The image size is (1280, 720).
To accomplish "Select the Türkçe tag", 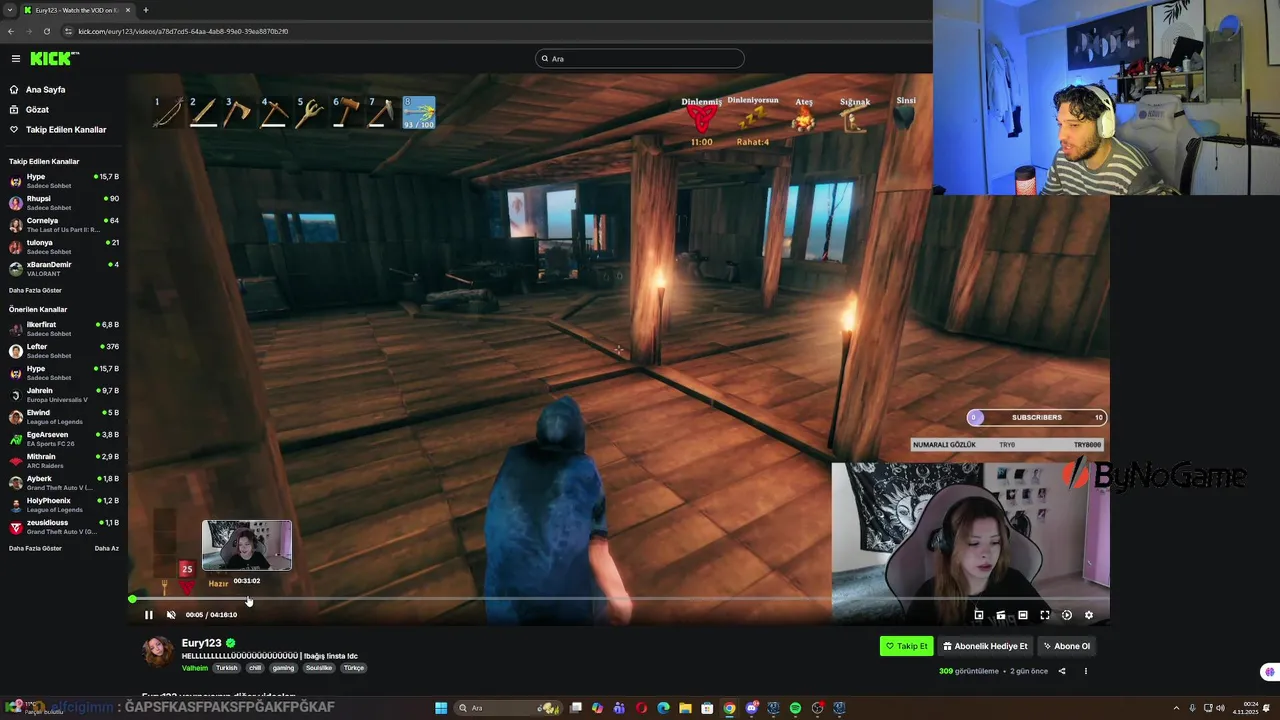I will coord(354,668).
